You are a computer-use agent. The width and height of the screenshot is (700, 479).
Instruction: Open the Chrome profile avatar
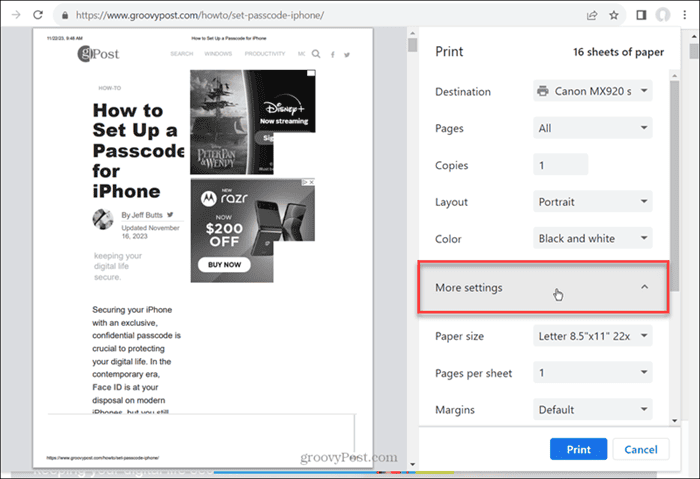coord(663,15)
